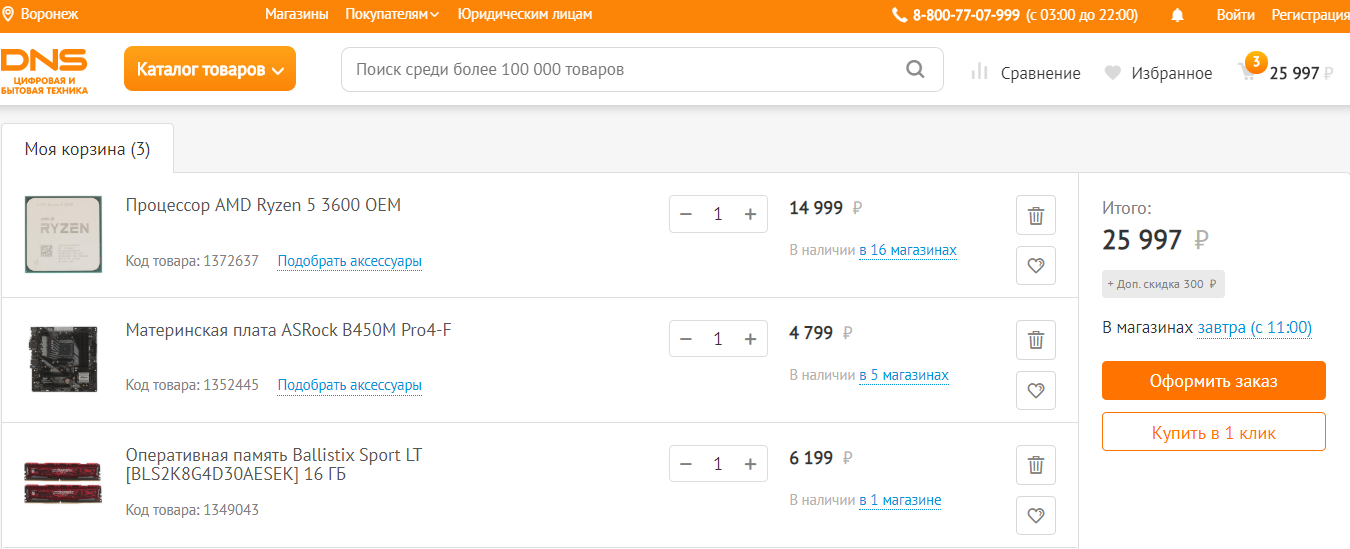Click the Купить в 1 клик button

pyautogui.click(x=1213, y=433)
